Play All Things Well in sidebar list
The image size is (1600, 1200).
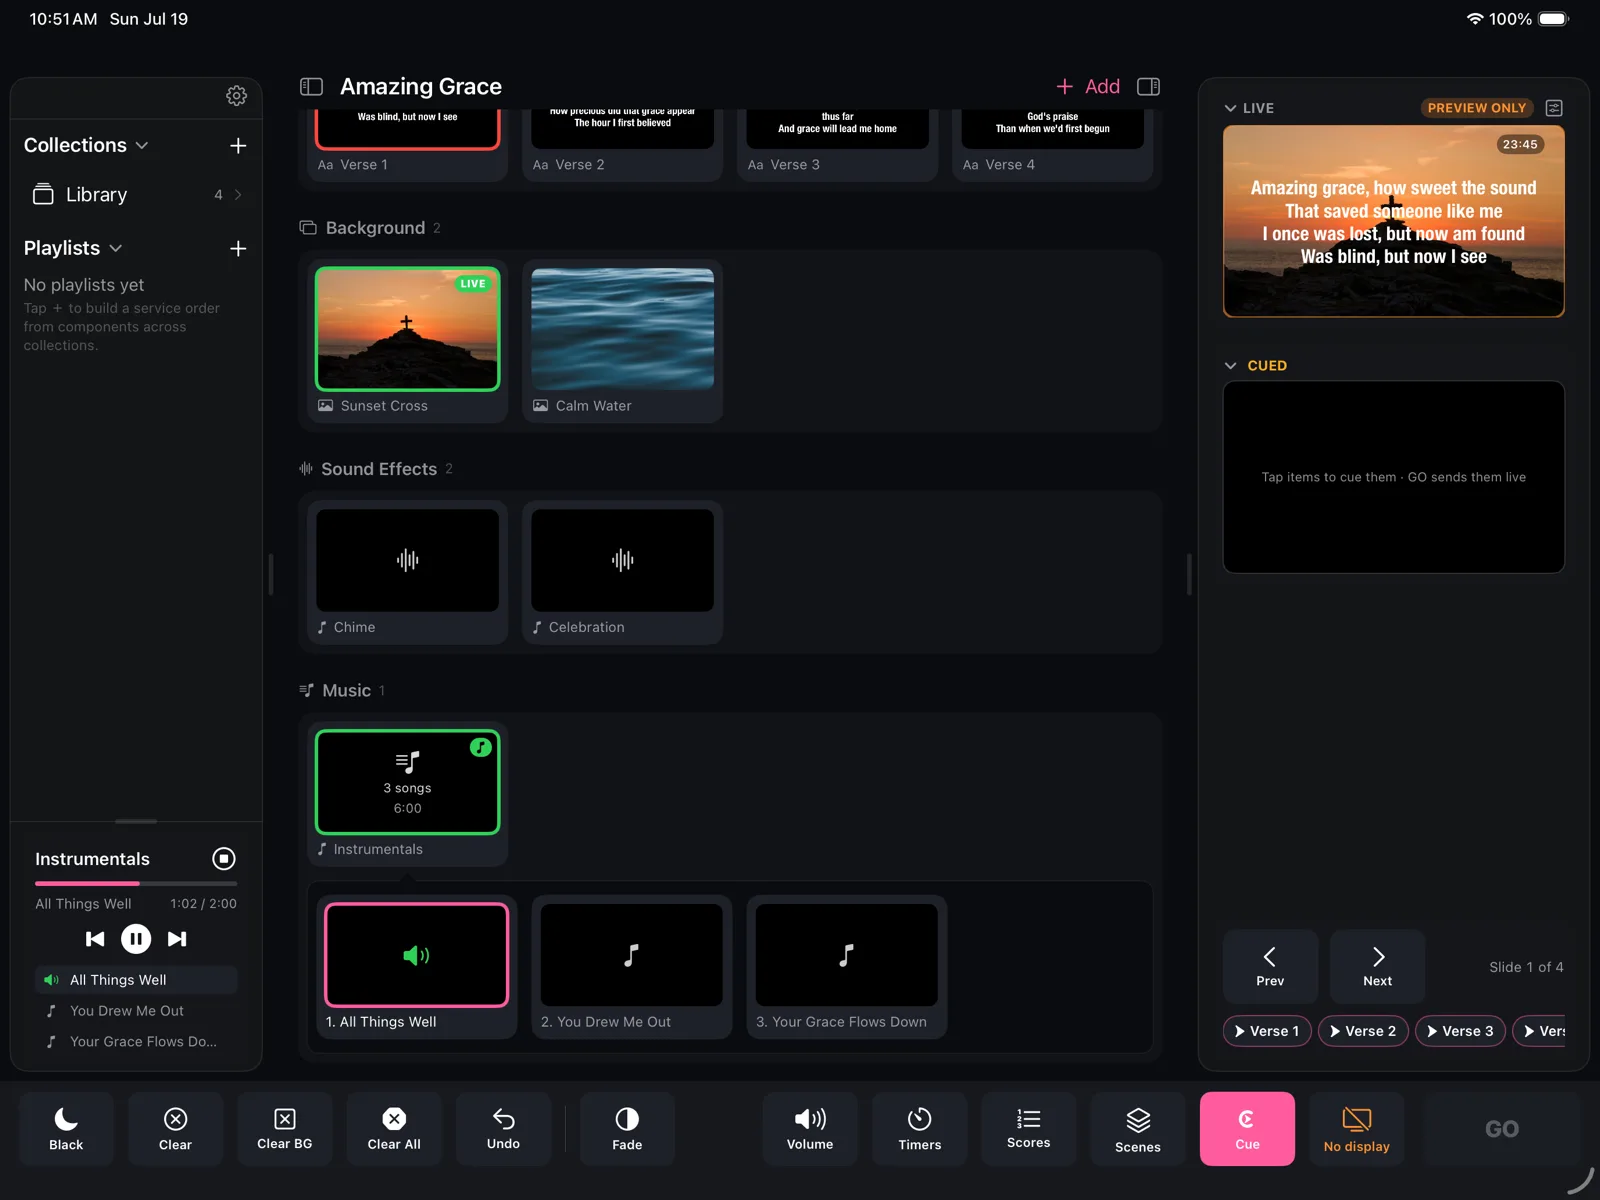[136, 980]
